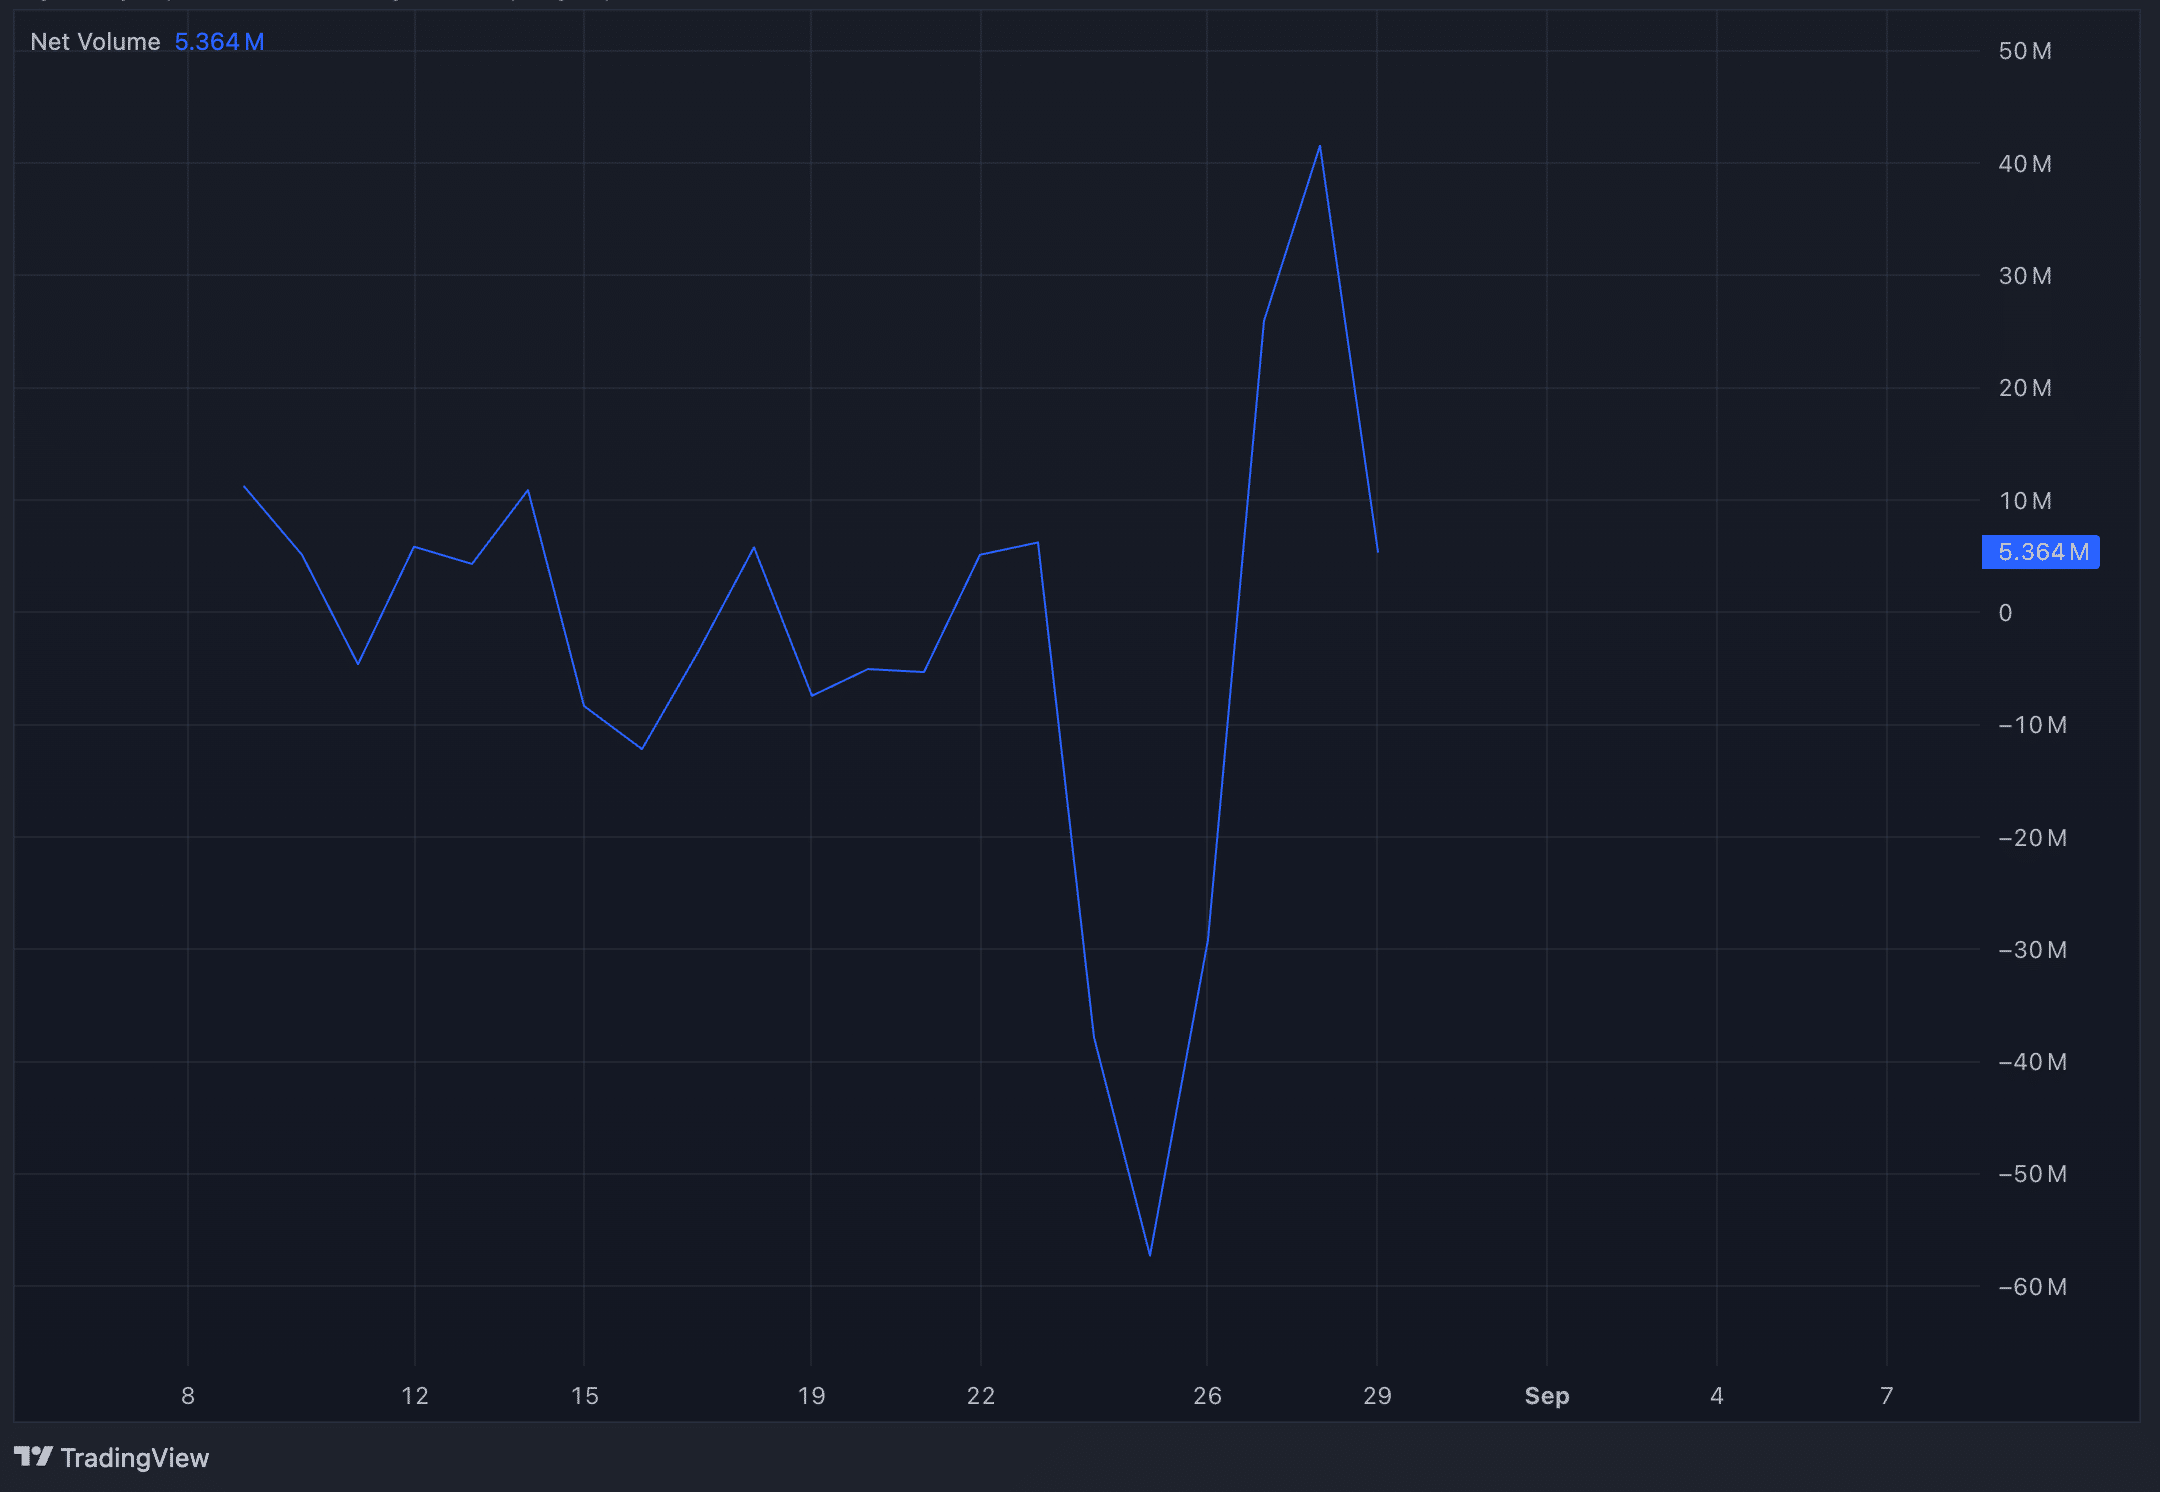Click the 40 M axis label
2160x1492 pixels.
tap(2025, 163)
